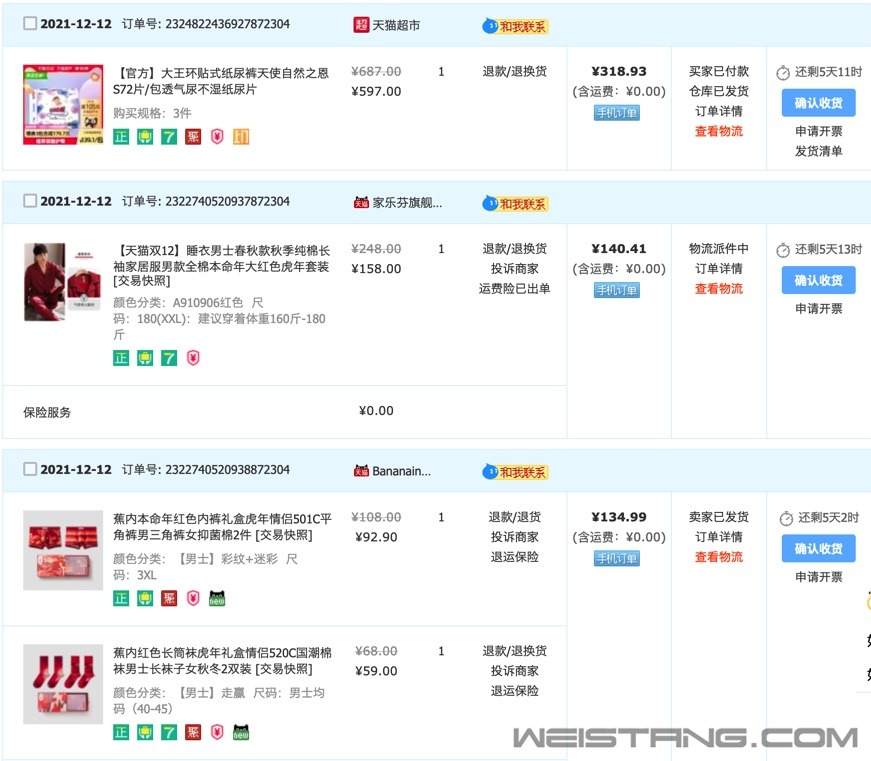Click the 手机订单 tag under ¥318.93
The width and height of the screenshot is (871, 761).
click(617, 113)
